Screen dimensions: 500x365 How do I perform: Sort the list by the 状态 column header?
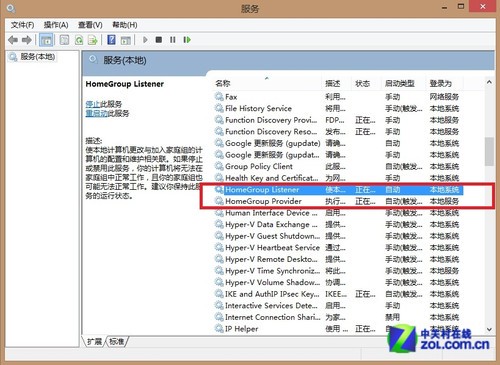click(x=365, y=83)
